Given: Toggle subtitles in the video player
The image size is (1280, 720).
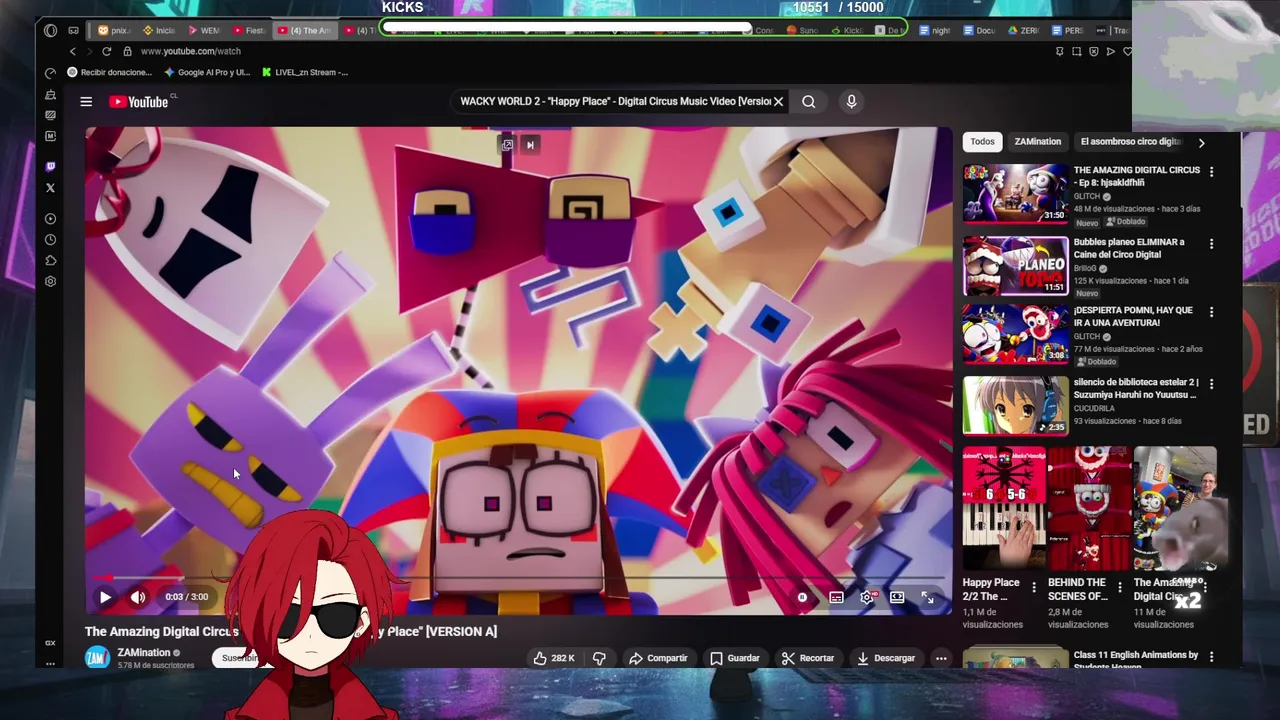Looking at the screenshot, I should pyautogui.click(x=836, y=597).
